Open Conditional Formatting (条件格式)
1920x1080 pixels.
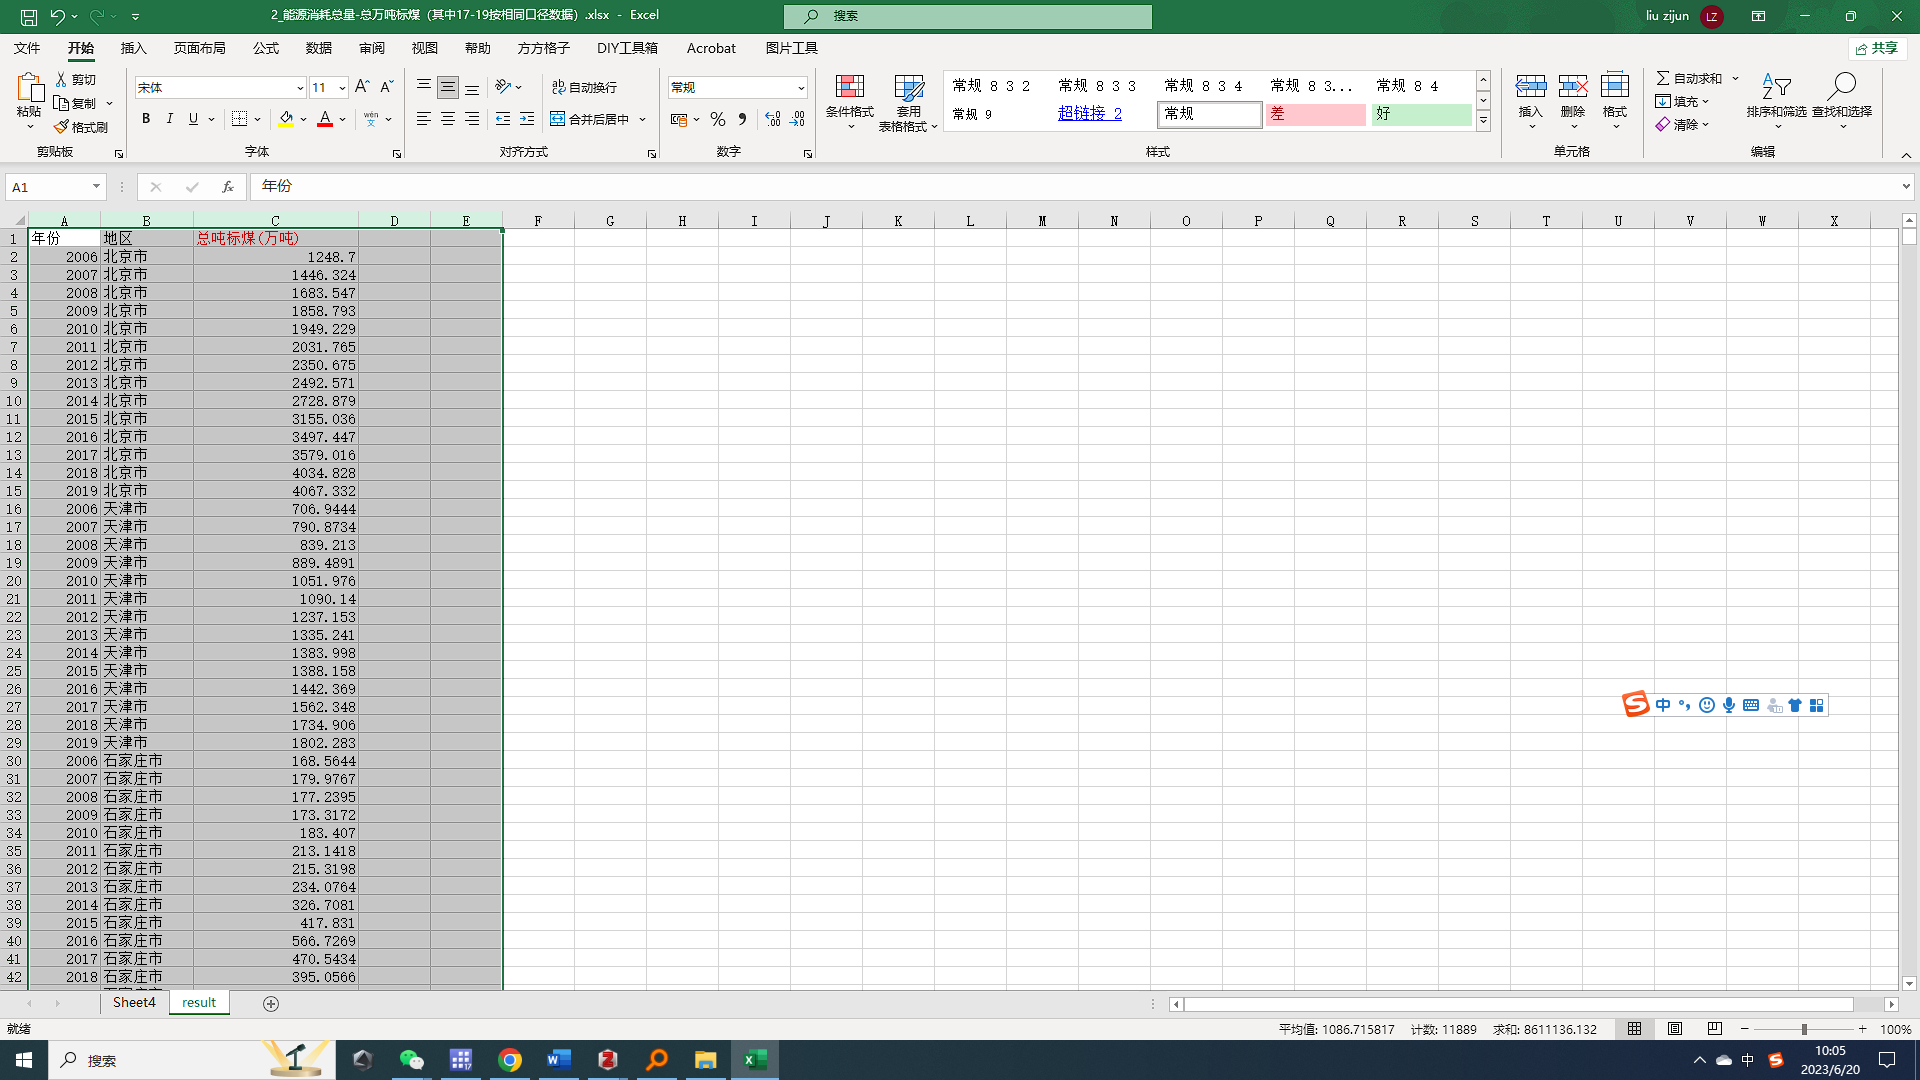pyautogui.click(x=849, y=100)
